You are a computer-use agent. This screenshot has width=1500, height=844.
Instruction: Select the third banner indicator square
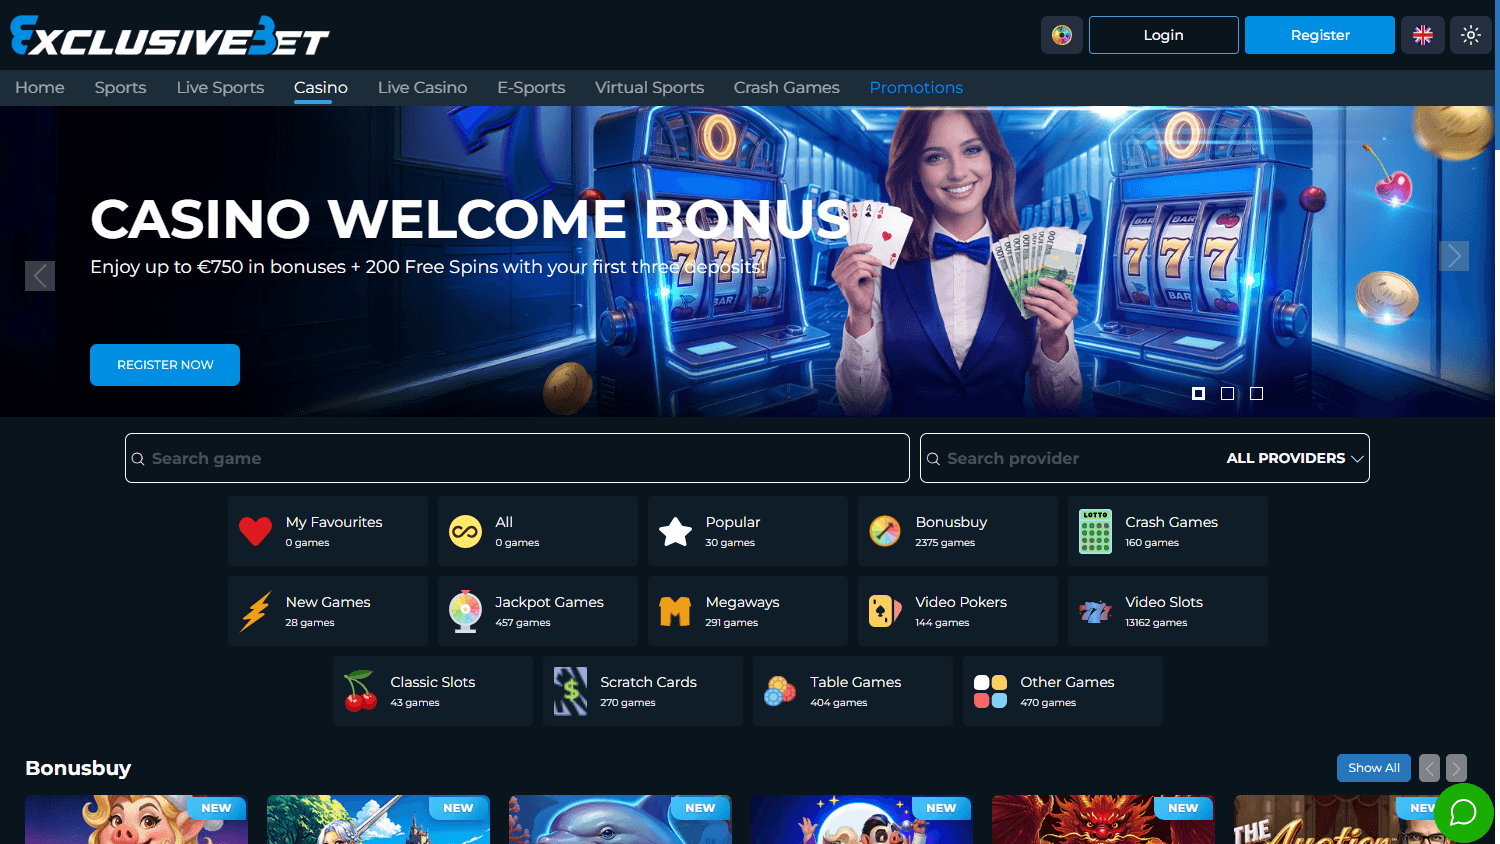tap(1256, 393)
